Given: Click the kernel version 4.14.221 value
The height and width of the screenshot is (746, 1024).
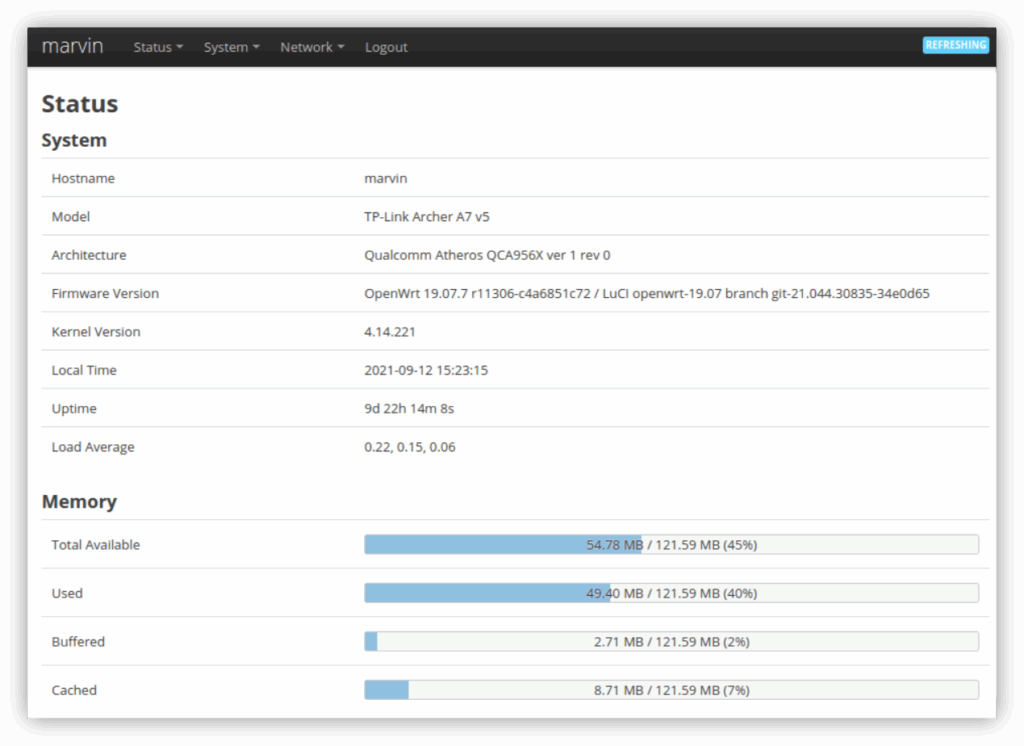Looking at the screenshot, I should [x=392, y=332].
